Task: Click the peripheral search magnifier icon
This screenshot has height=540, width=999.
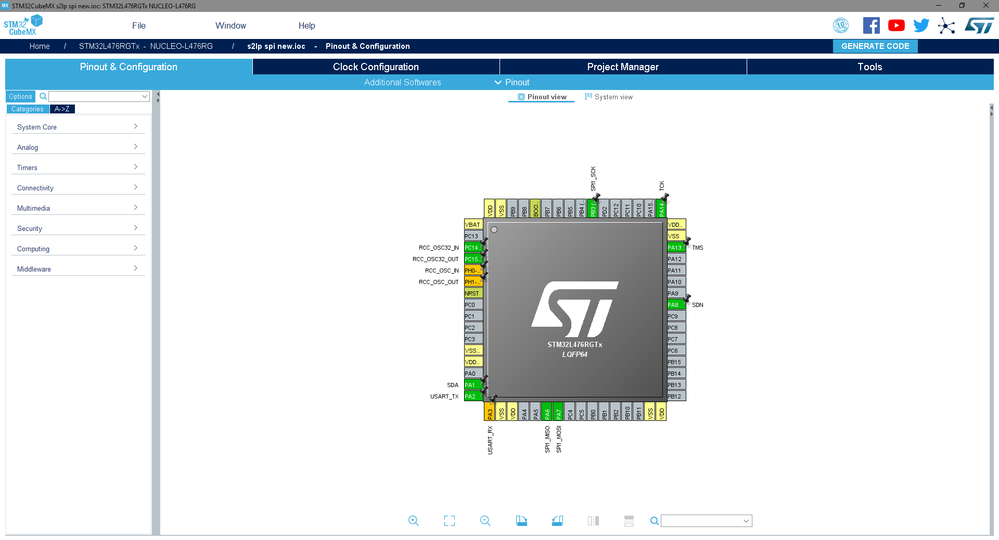Action: tap(43, 97)
